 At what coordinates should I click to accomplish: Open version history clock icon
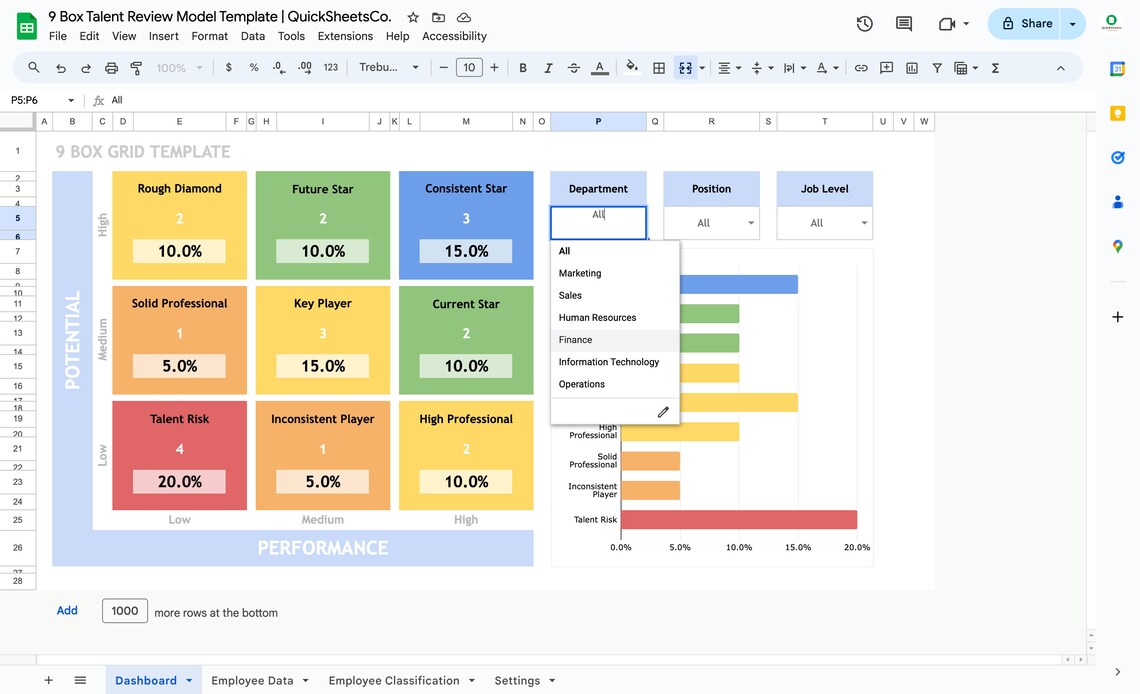click(x=864, y=23)
